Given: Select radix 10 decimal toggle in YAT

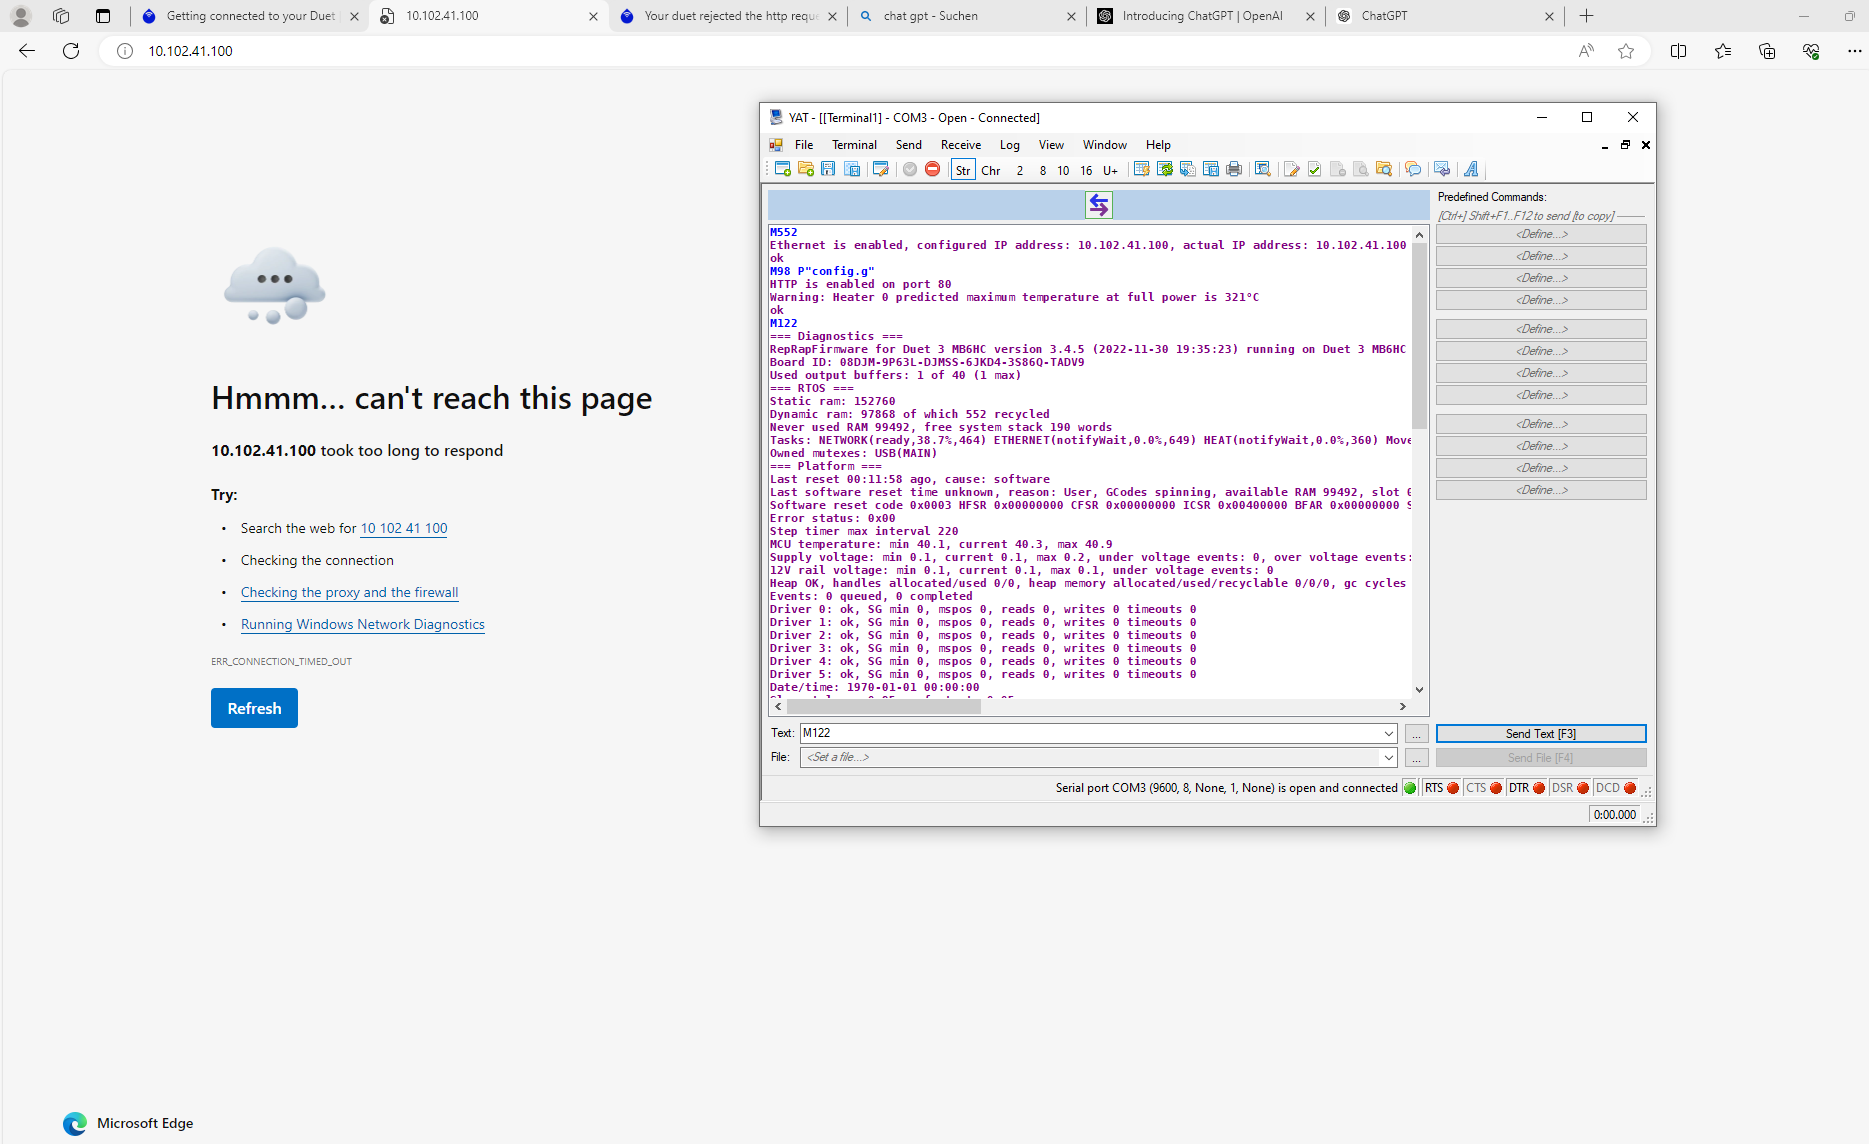Looking at the screenshot, I should tap(1063, 170).
